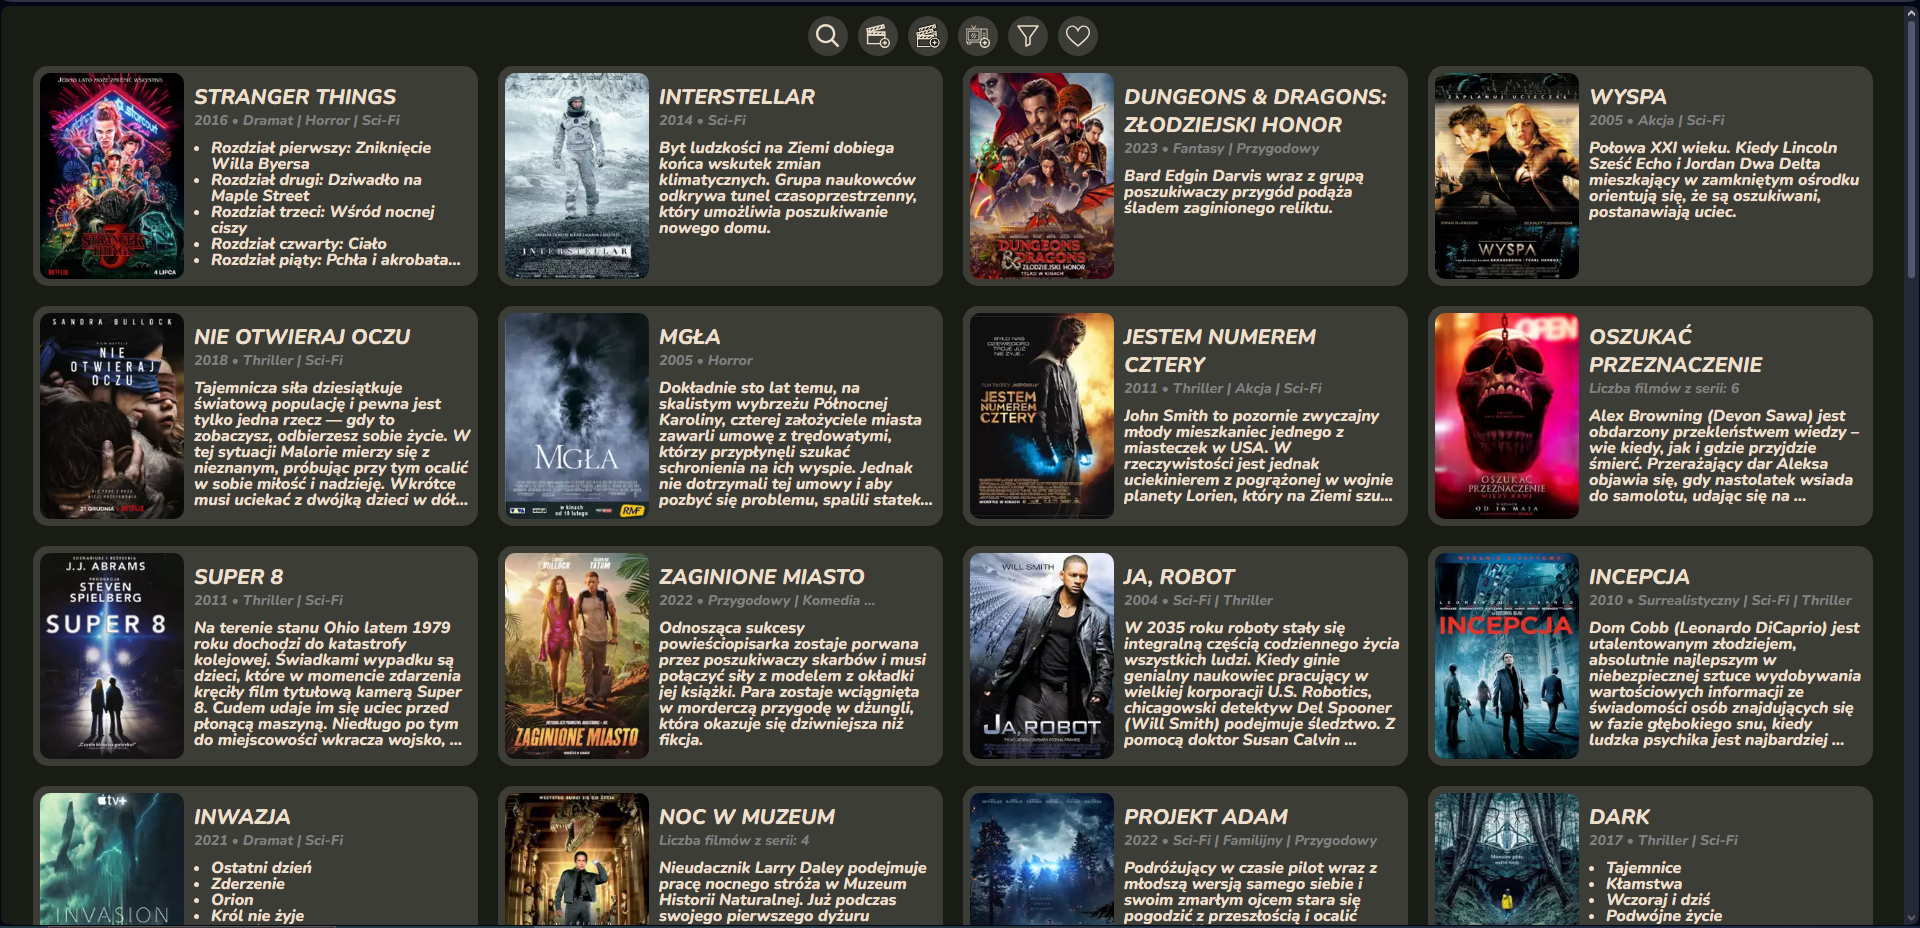Select Inwazja episode 'Zderzenie'

point(248,884)
